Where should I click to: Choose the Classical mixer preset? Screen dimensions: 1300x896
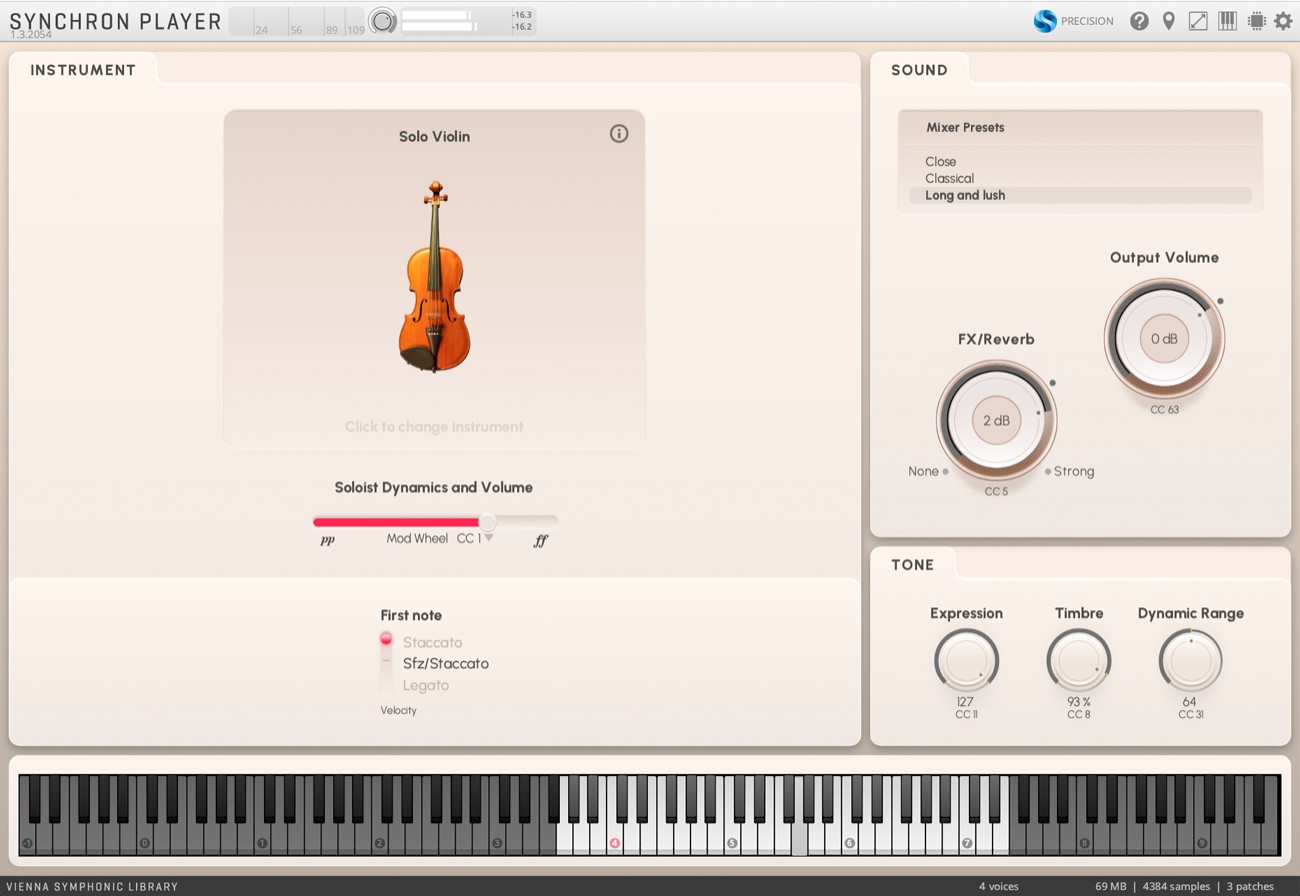coord(949,178)
